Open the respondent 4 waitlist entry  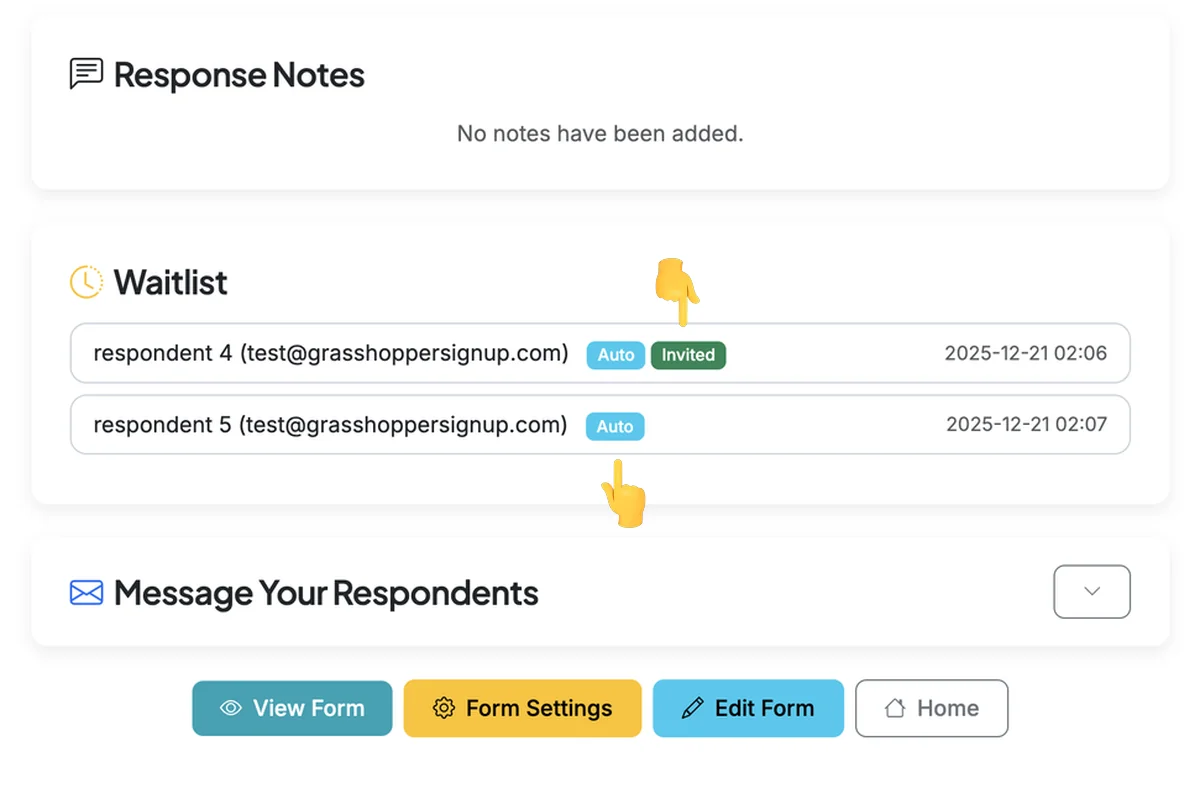click(x=600, y=353)
